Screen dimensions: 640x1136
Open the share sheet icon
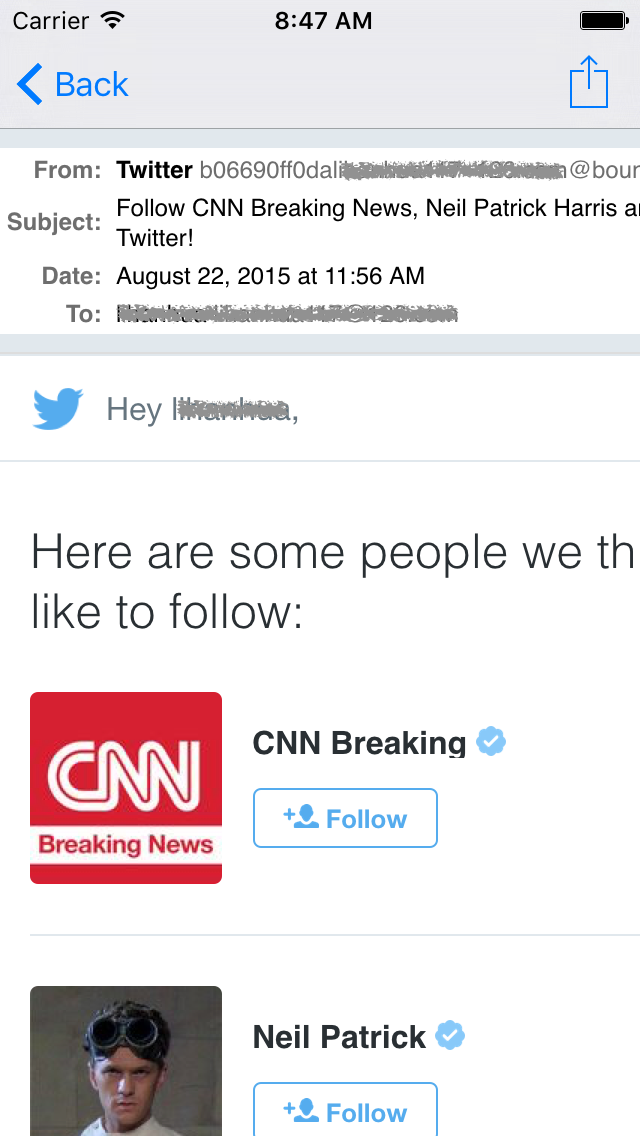tap(588, 82)
